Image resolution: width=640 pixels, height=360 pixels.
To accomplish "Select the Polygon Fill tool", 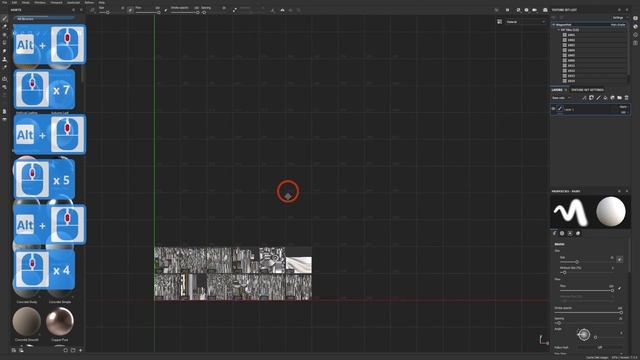I will pyautogui.click(x=4, y=43).
